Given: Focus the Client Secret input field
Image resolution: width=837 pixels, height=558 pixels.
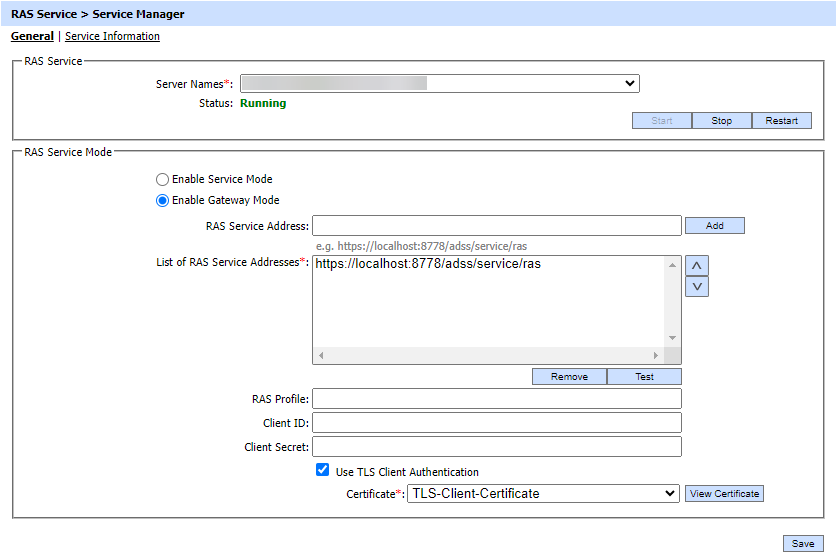Looking at the screenshot, I should (496, 447).
